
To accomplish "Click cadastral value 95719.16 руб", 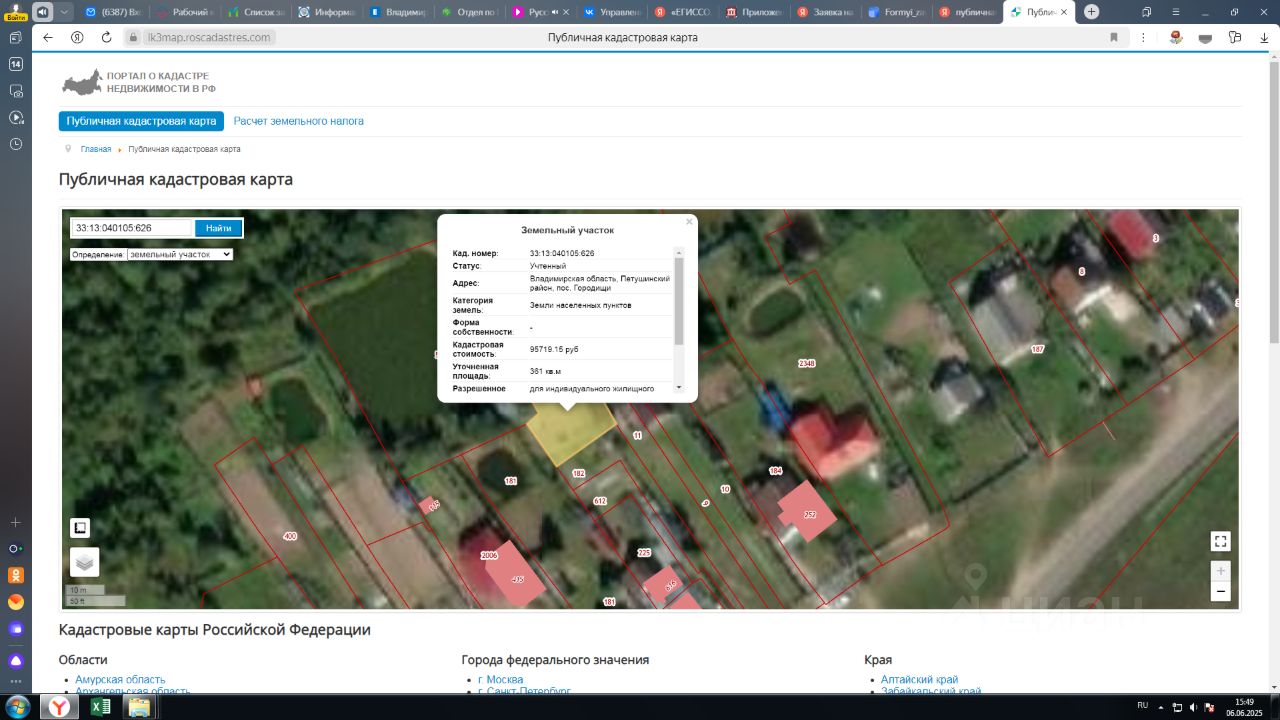I will tap(554, 349).
